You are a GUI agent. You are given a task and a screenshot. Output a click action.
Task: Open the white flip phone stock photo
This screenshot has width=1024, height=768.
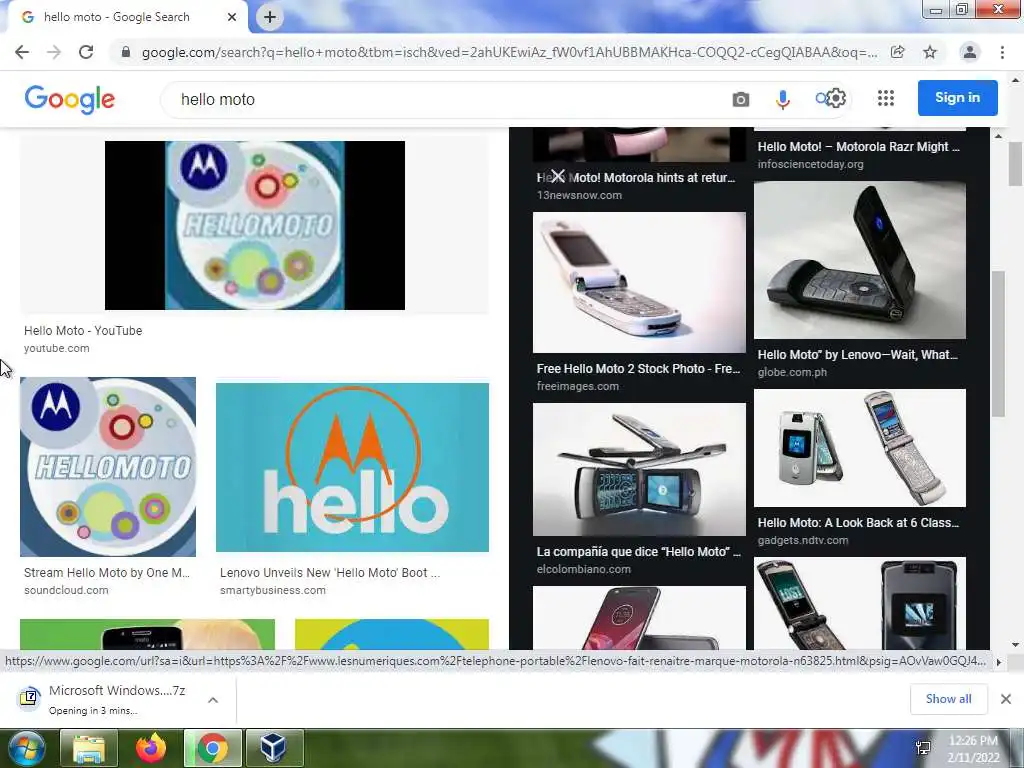point(639,282)
